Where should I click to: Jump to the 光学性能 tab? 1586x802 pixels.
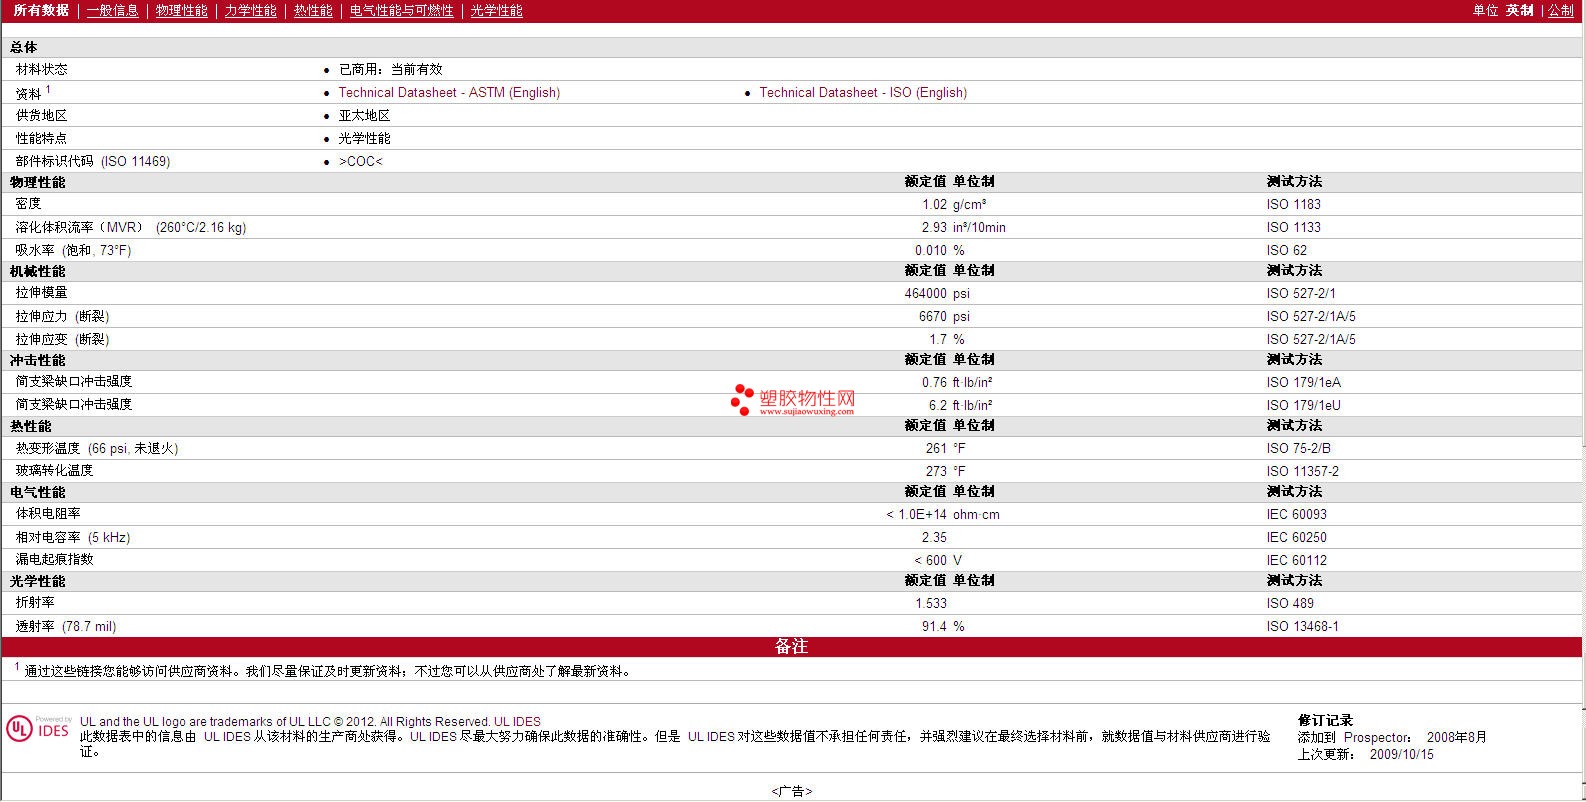[496, 10]
